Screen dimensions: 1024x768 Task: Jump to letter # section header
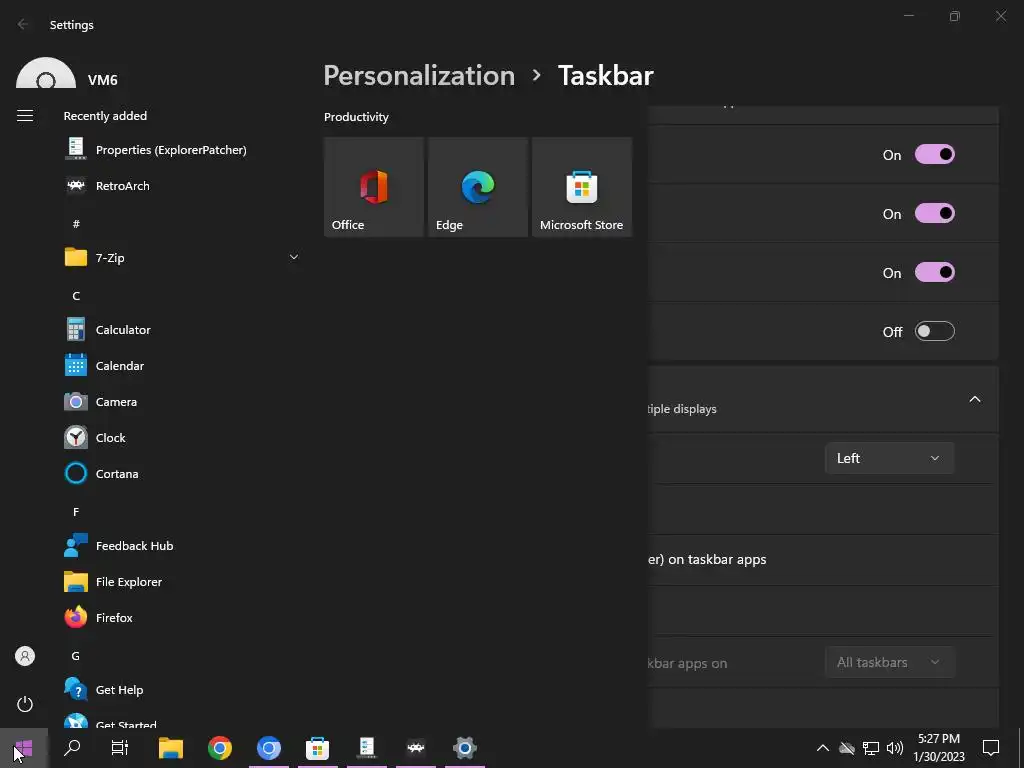76,224
